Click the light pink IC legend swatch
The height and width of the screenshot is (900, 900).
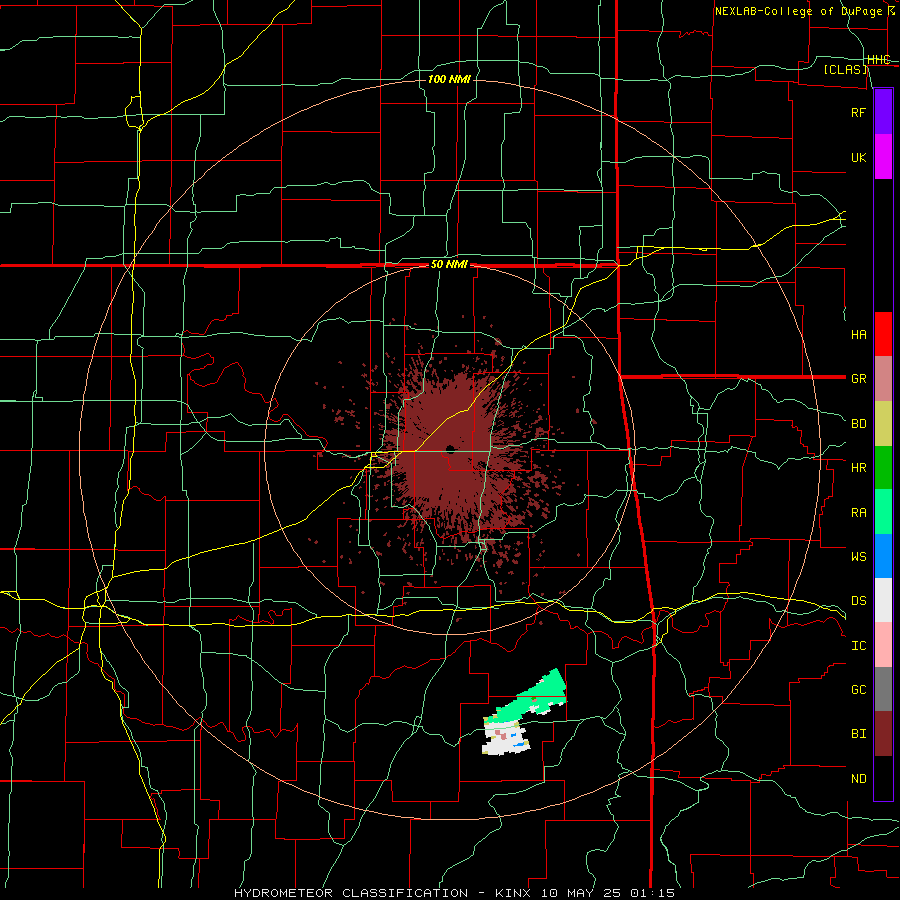tap(883, 645)
